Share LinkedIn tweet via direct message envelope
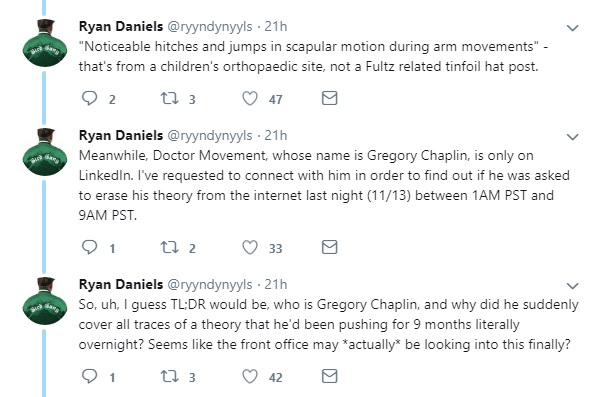611x397 pixels. (x=329, y=247)
